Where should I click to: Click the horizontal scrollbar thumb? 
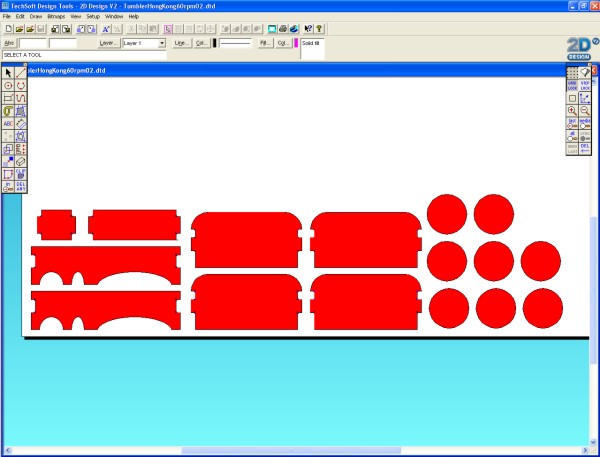291,450
